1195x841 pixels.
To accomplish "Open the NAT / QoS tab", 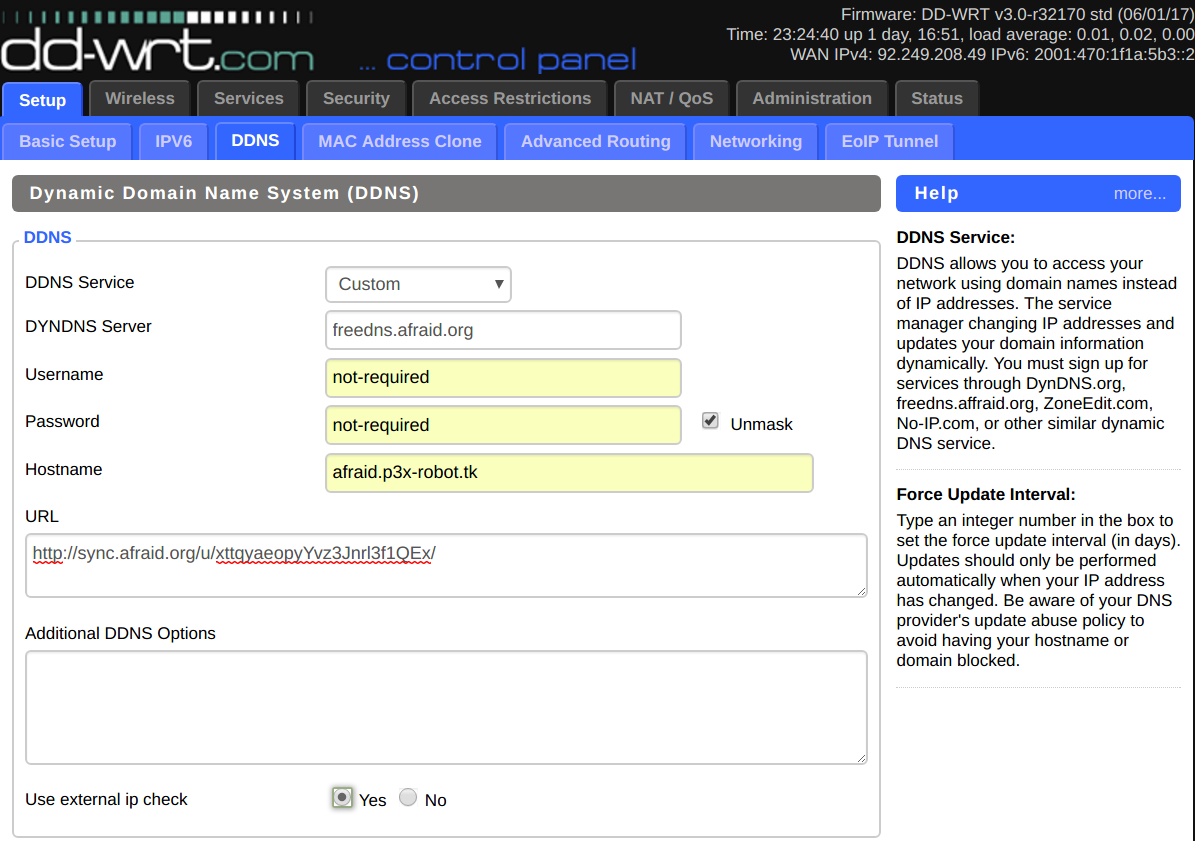I will click(671, 98).
